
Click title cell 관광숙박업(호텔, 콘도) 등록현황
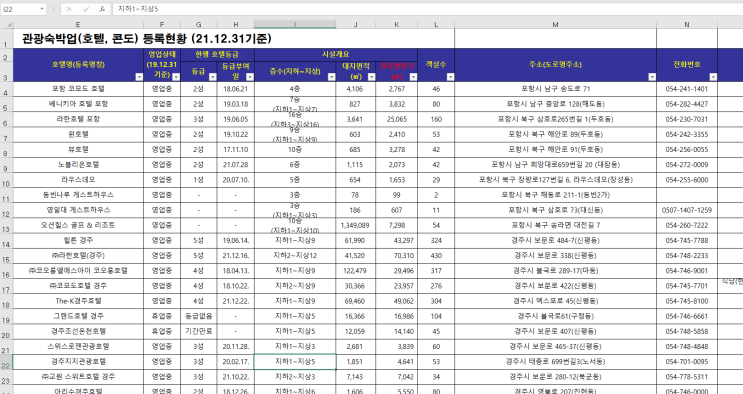tap(146, 38)
